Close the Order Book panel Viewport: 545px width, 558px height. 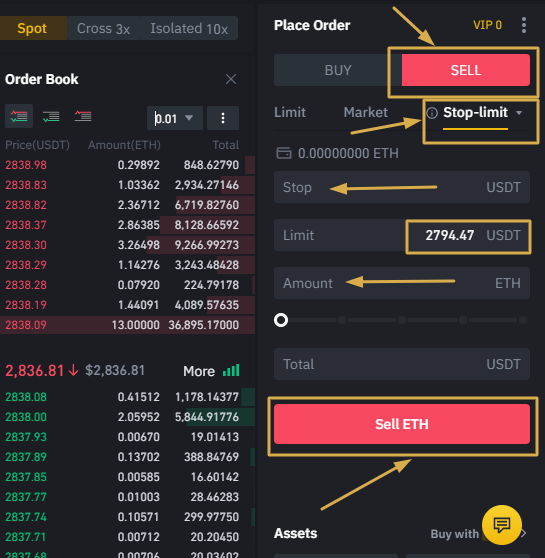coord(231,79)
